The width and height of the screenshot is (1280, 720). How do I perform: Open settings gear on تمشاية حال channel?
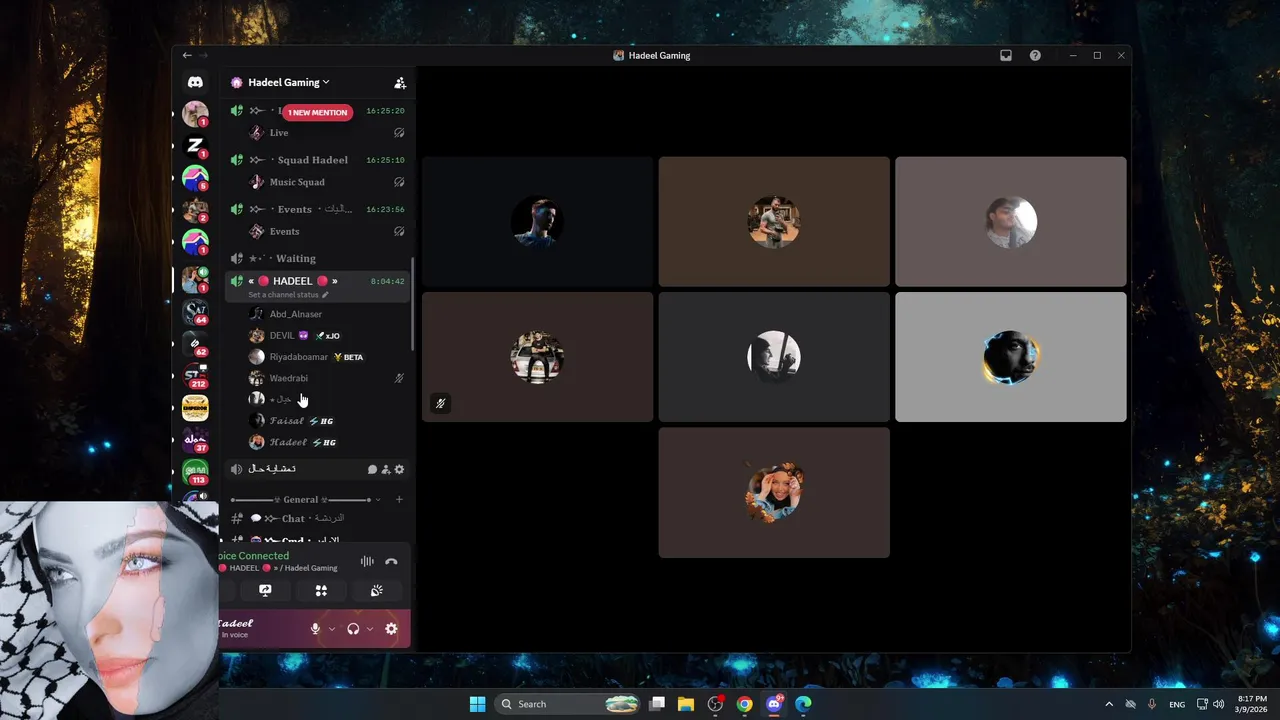400,469
